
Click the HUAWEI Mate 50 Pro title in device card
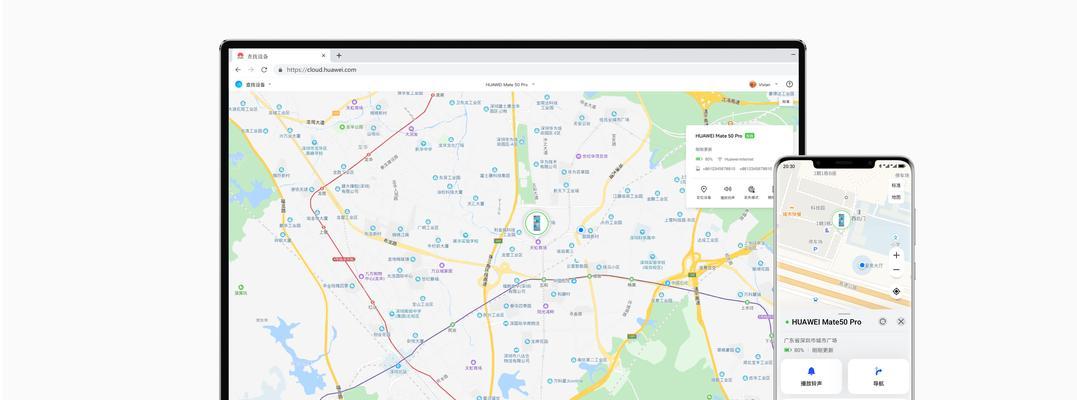coord(718,136)
